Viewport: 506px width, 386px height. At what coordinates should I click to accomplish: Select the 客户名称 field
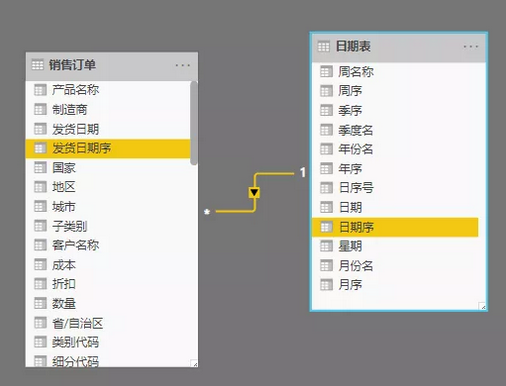108,245
